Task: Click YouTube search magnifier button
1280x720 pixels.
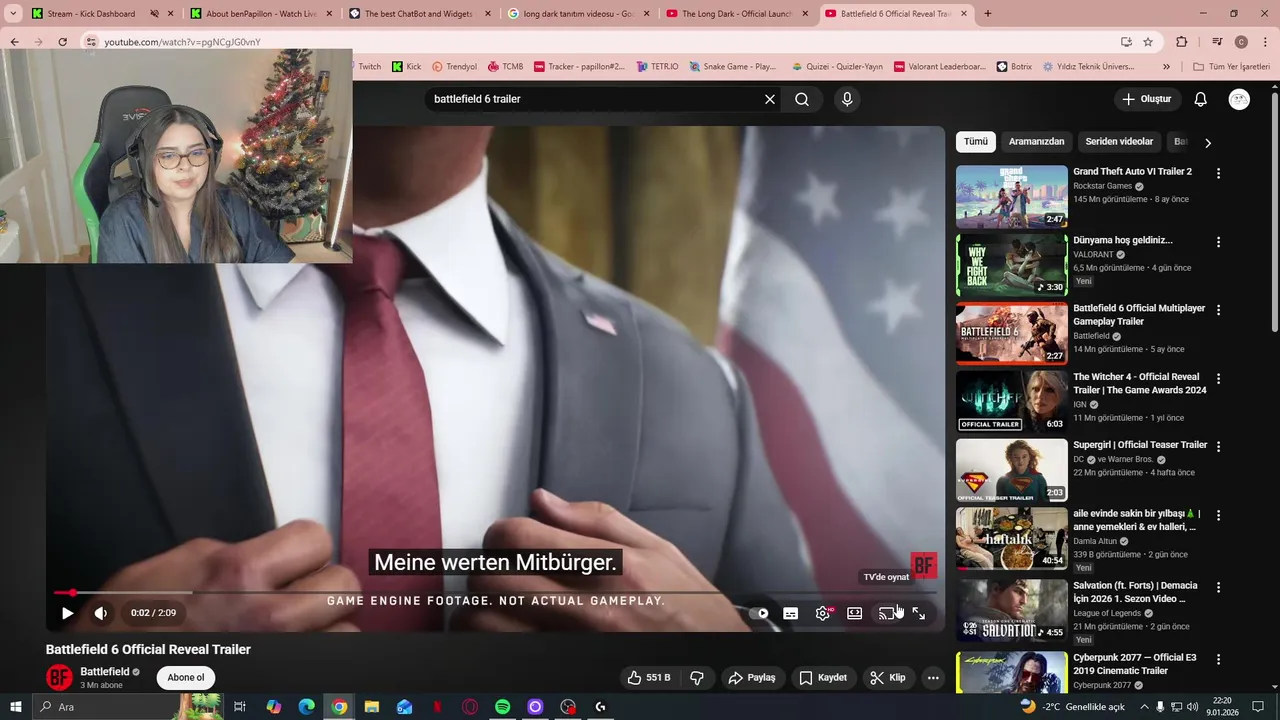Action: point(802,99)
